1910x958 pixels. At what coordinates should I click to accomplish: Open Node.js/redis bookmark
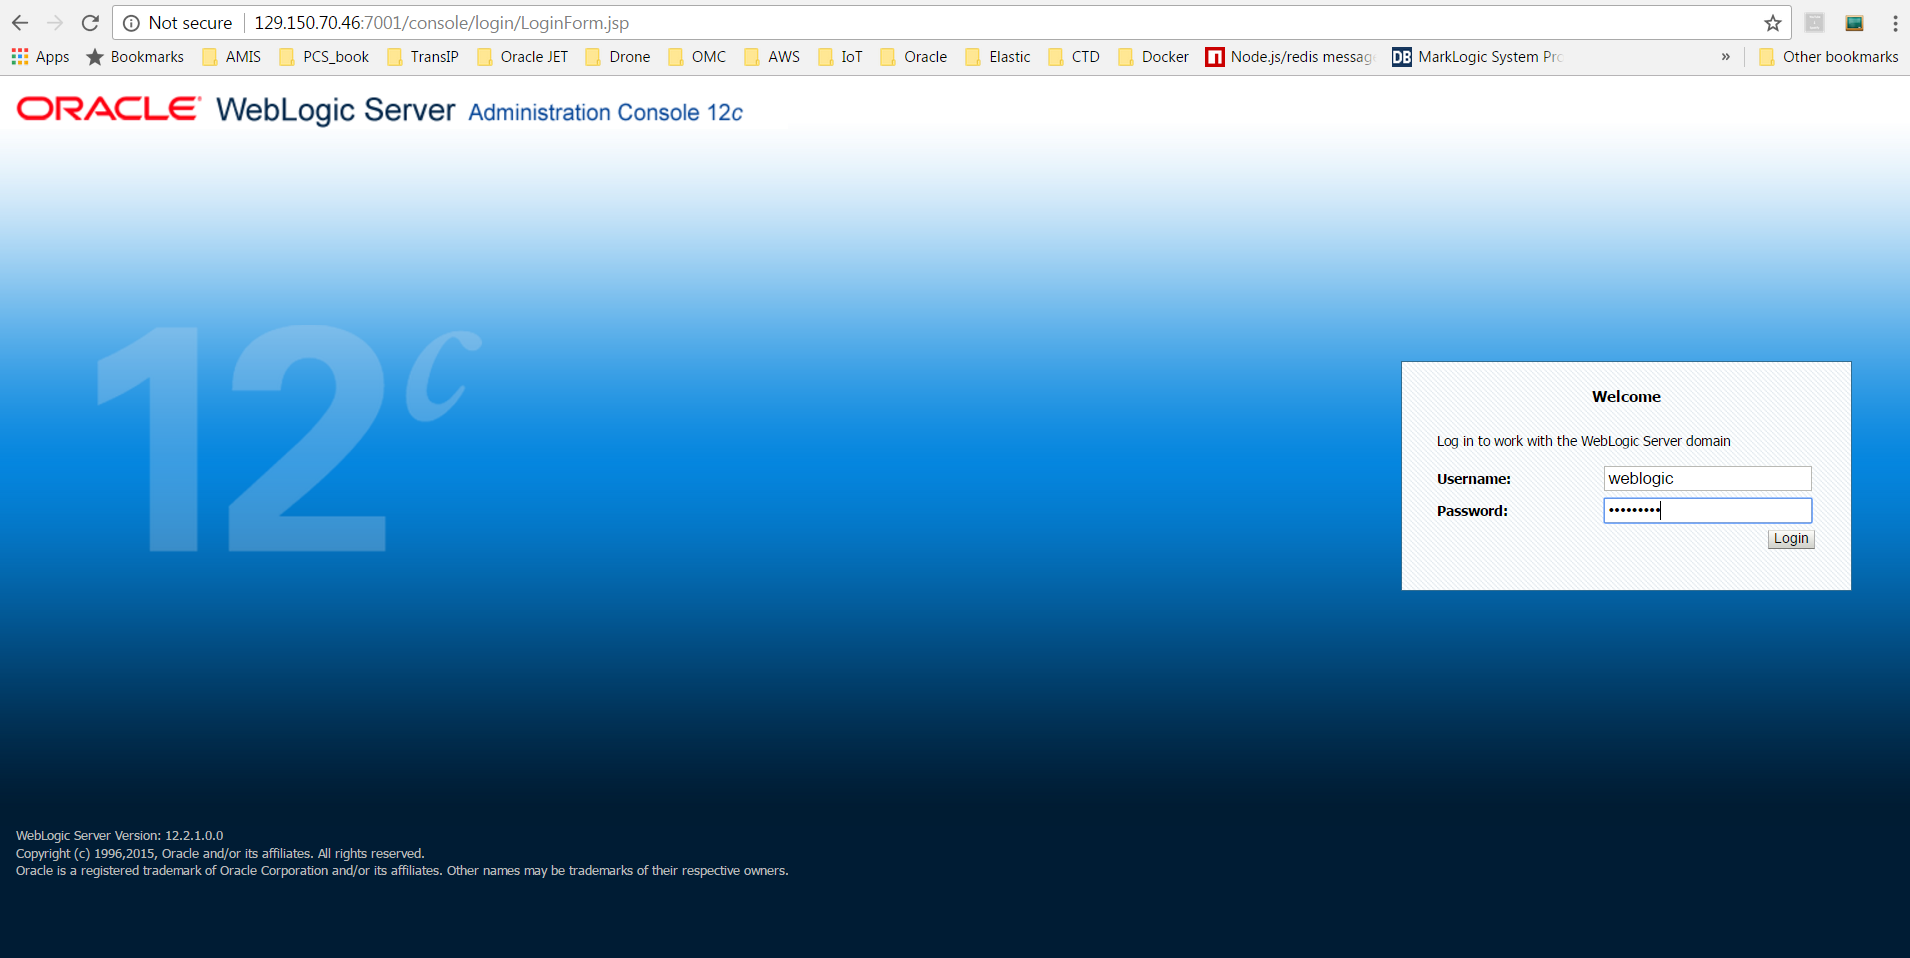point(1290,57)
